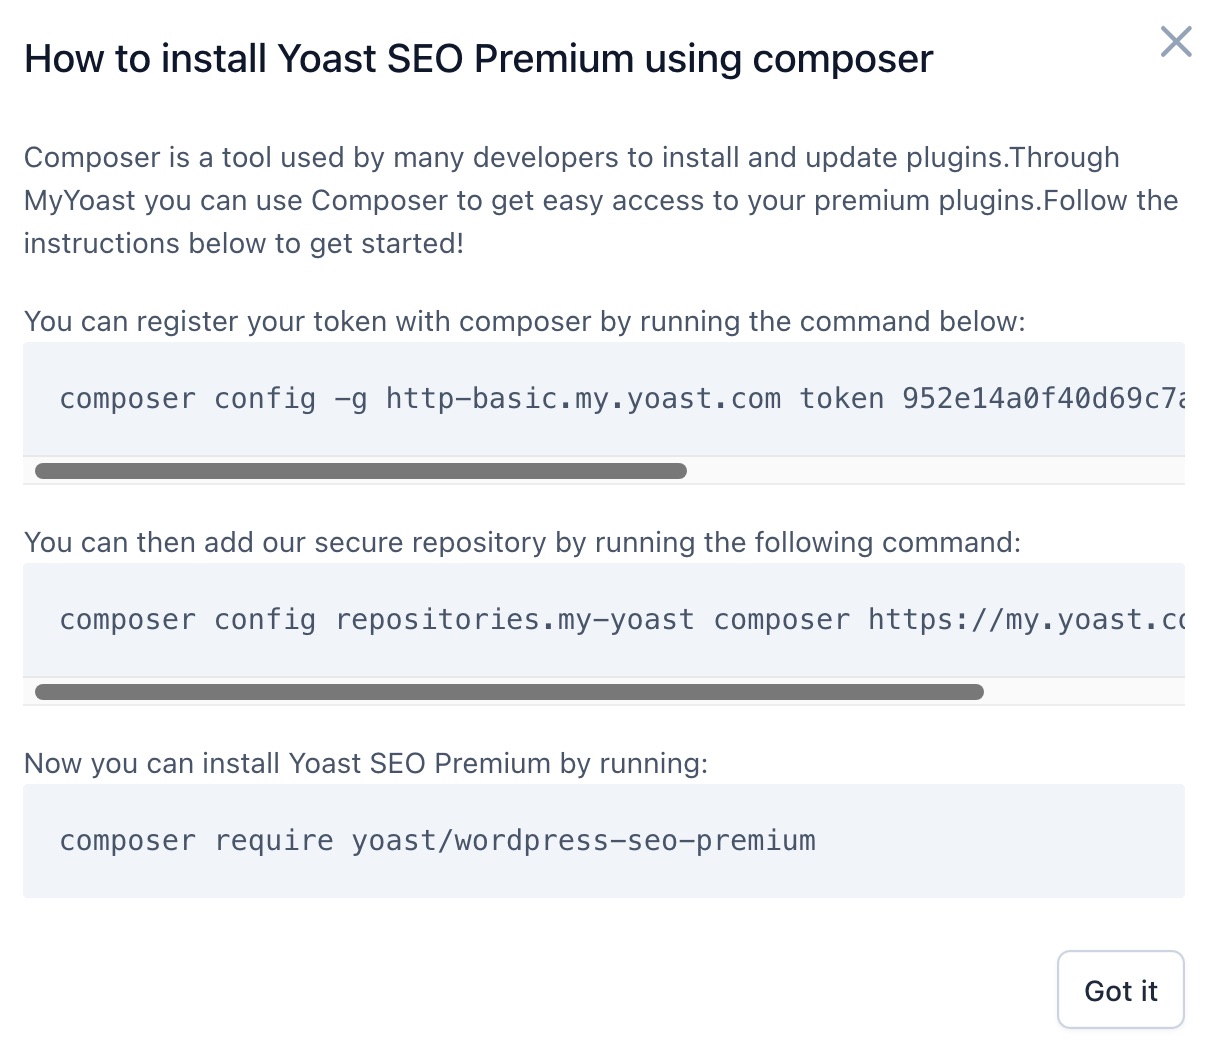The image size is (1218, 1050).
Task: Click repositories.my-yoast in the second command
Action: (515, 620)
